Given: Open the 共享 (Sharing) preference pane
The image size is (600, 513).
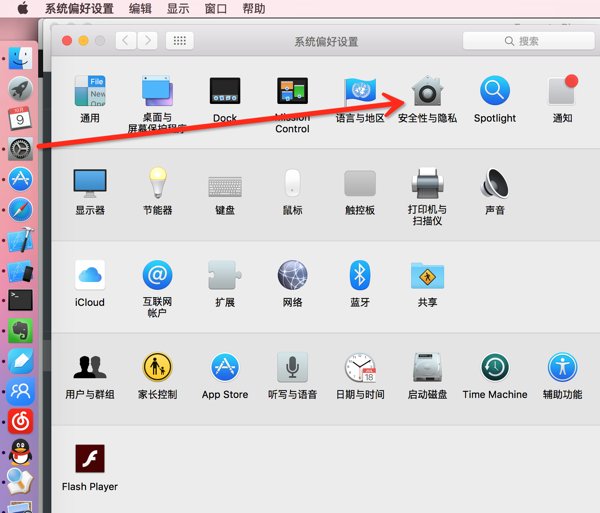Looking at the screenshot, I should (427, 275).
